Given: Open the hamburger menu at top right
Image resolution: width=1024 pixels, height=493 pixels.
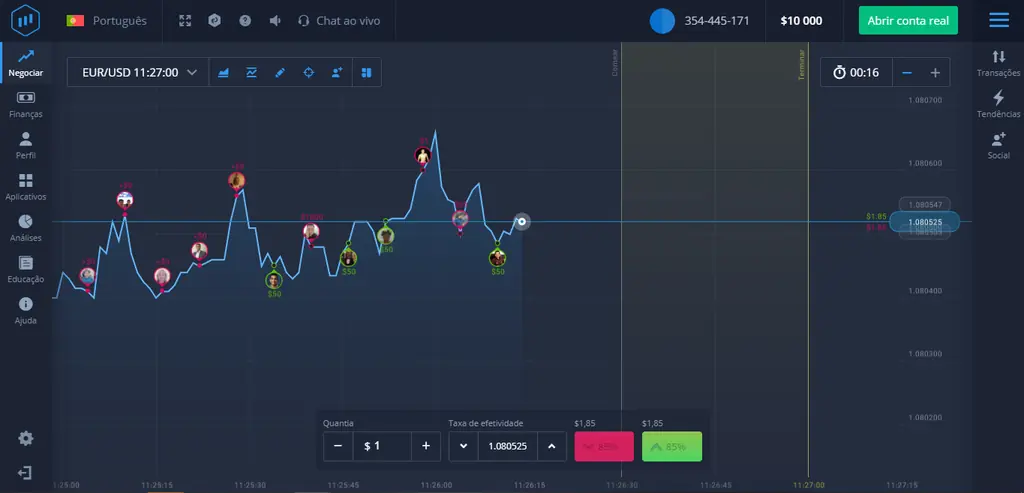Looking at the screenshot, I should (x=998, y=20).
